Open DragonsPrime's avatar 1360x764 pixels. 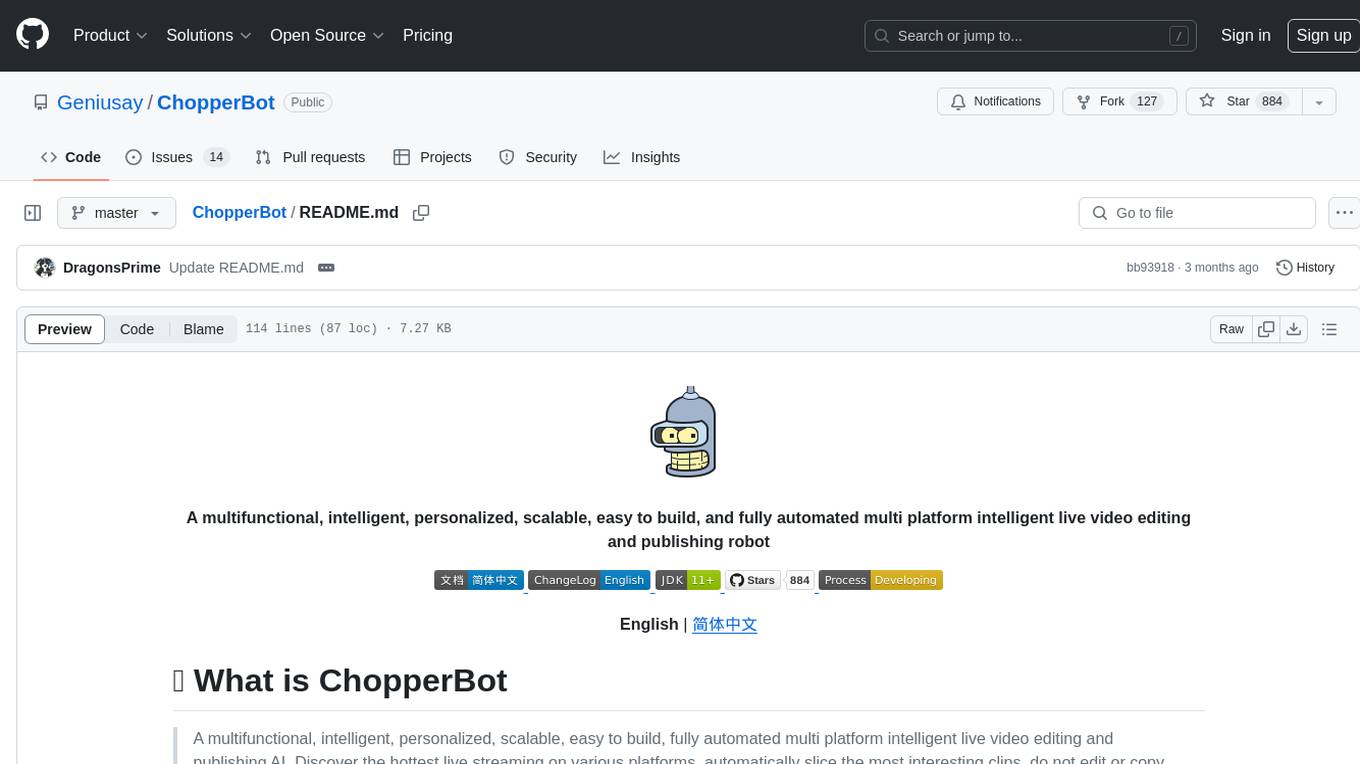click(44, 268)
